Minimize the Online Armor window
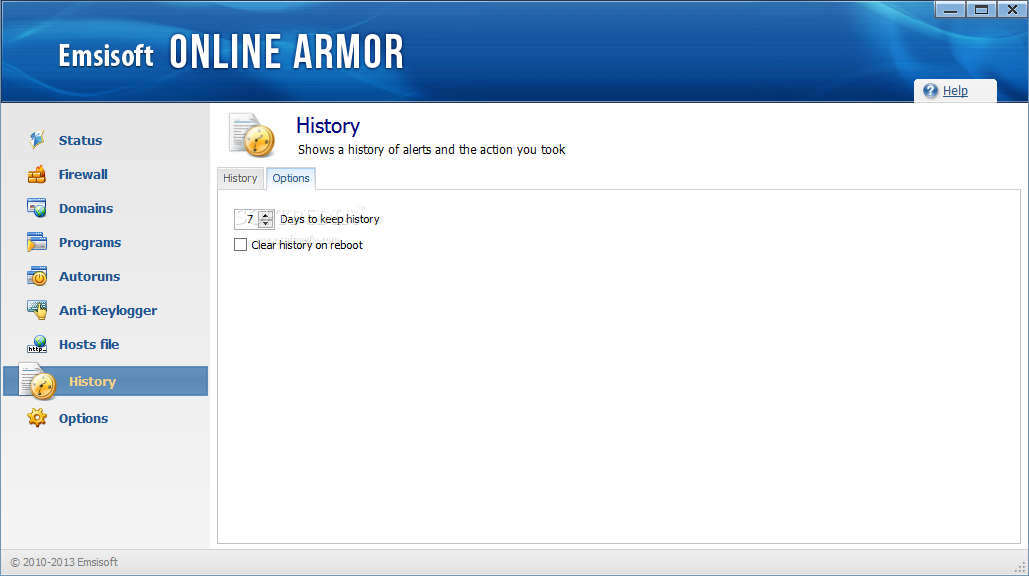The height and width of the screenshot is (576, 1029). pyautogui.click(x=950, y=9)
